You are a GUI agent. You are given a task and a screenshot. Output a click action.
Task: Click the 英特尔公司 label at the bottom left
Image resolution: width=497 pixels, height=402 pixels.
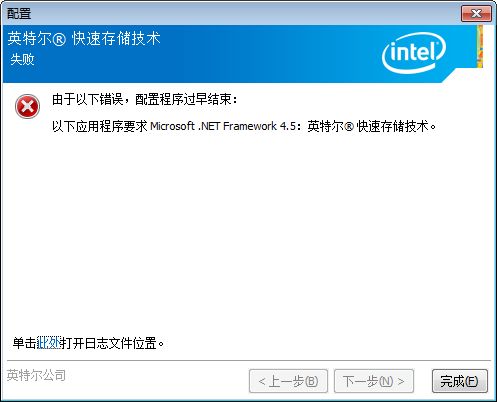tap(36, 375)
